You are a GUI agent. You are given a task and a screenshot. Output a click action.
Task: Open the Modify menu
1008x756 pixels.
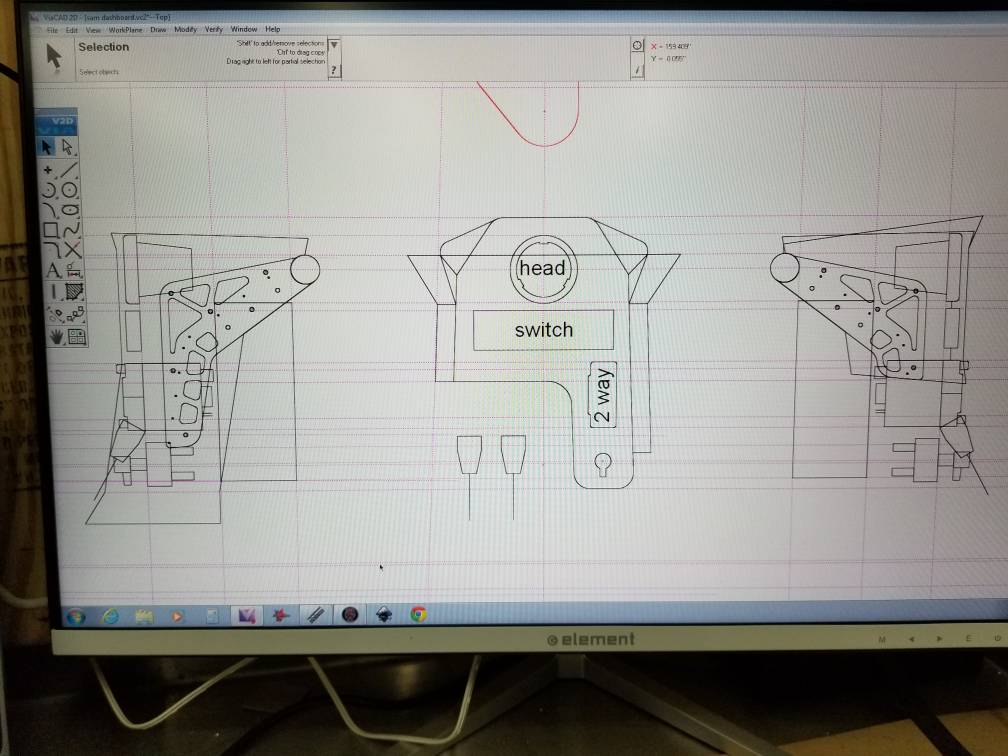185,30
